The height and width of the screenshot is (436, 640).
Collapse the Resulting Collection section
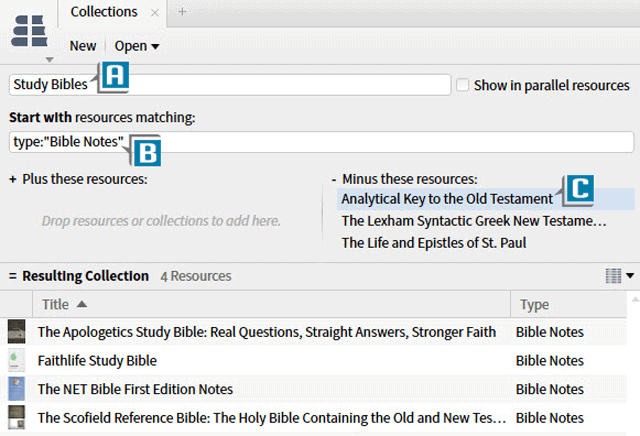coord(13,276)
